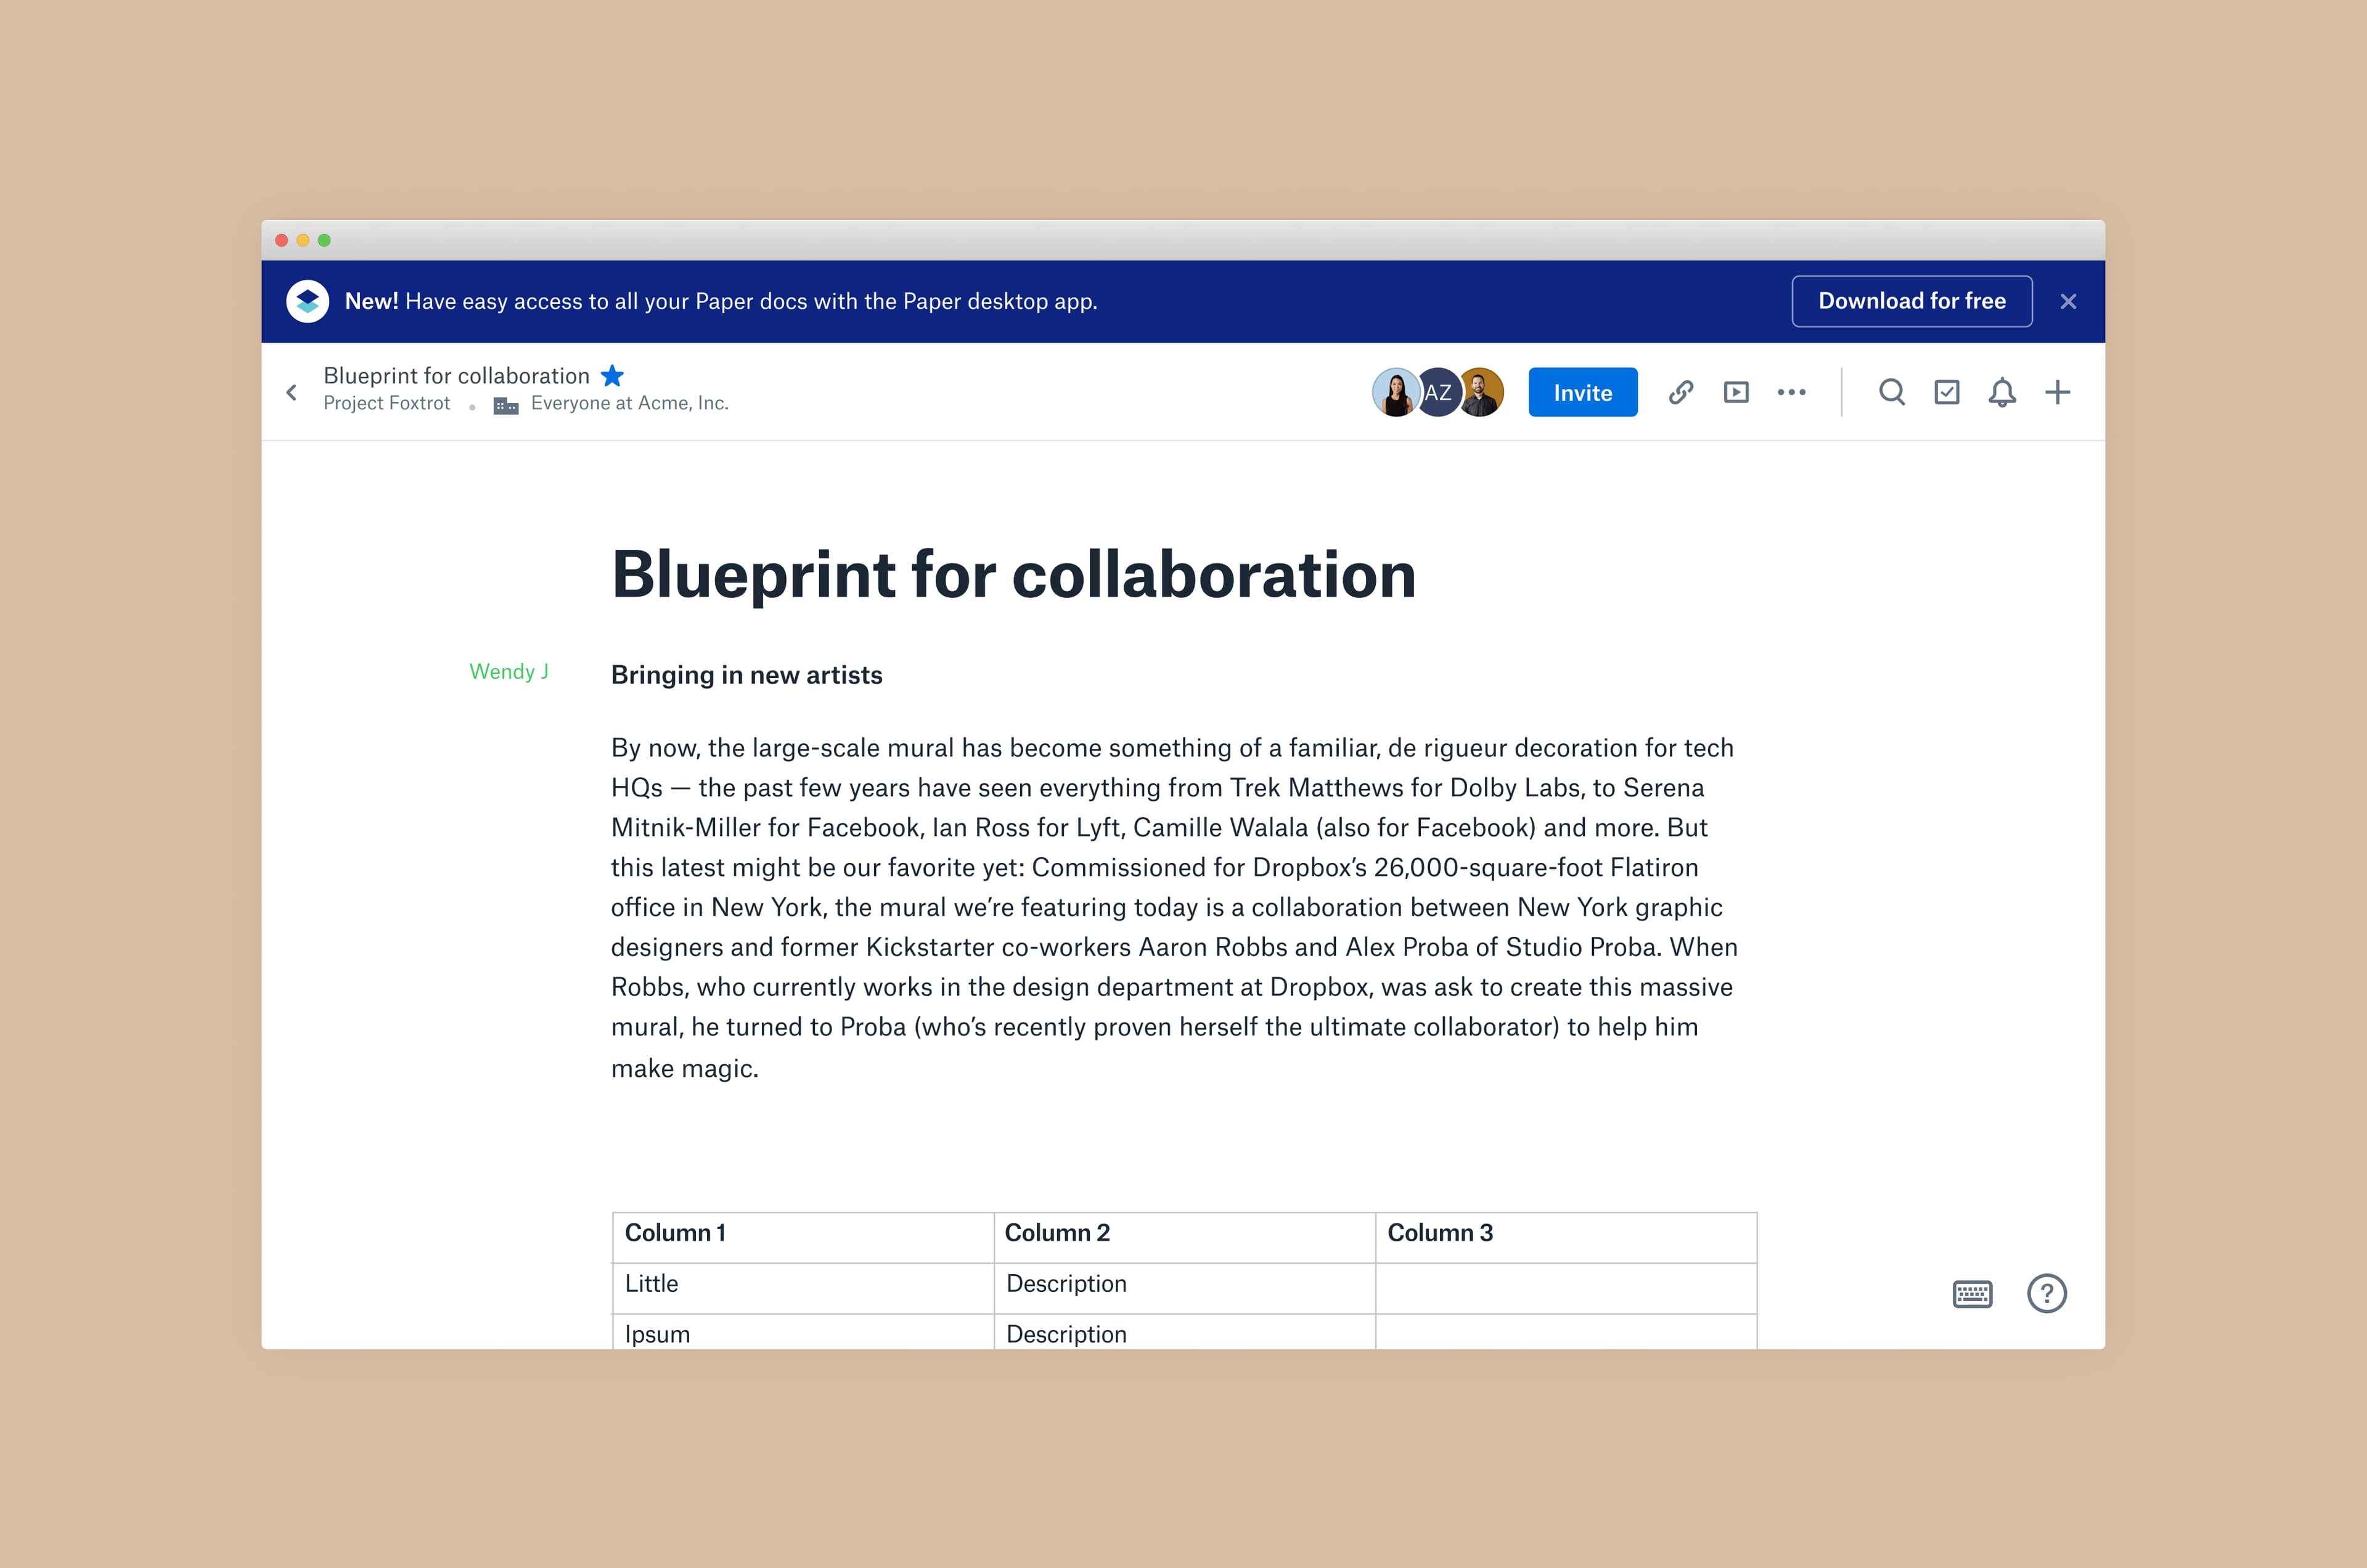Dismiss the Paper desktop app banner
The image size is (2367, 1568).
(x=2068, y=301)
